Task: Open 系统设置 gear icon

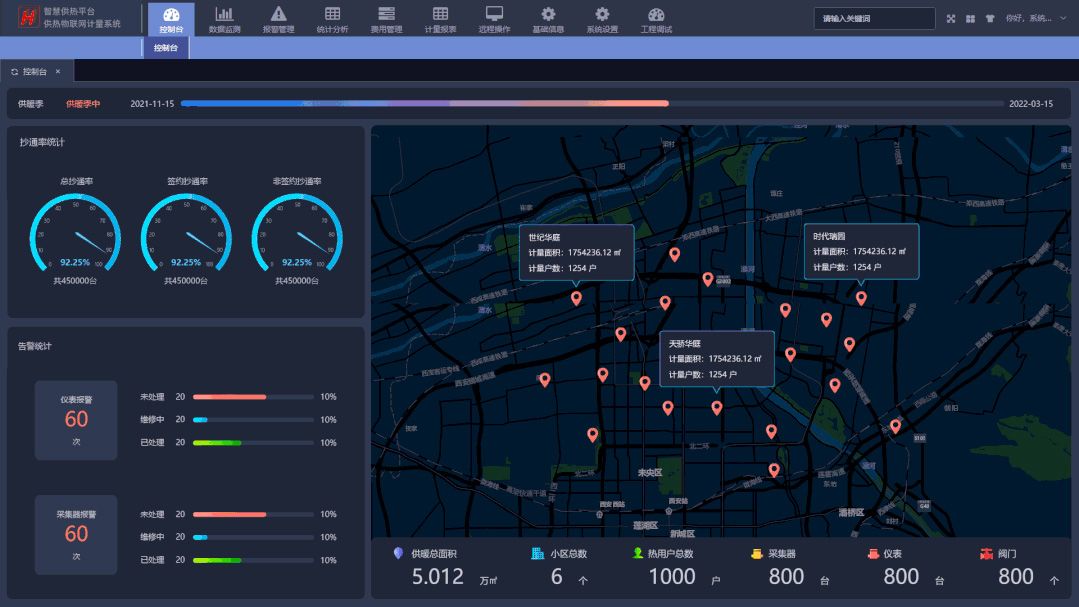Action: (602, 14)
